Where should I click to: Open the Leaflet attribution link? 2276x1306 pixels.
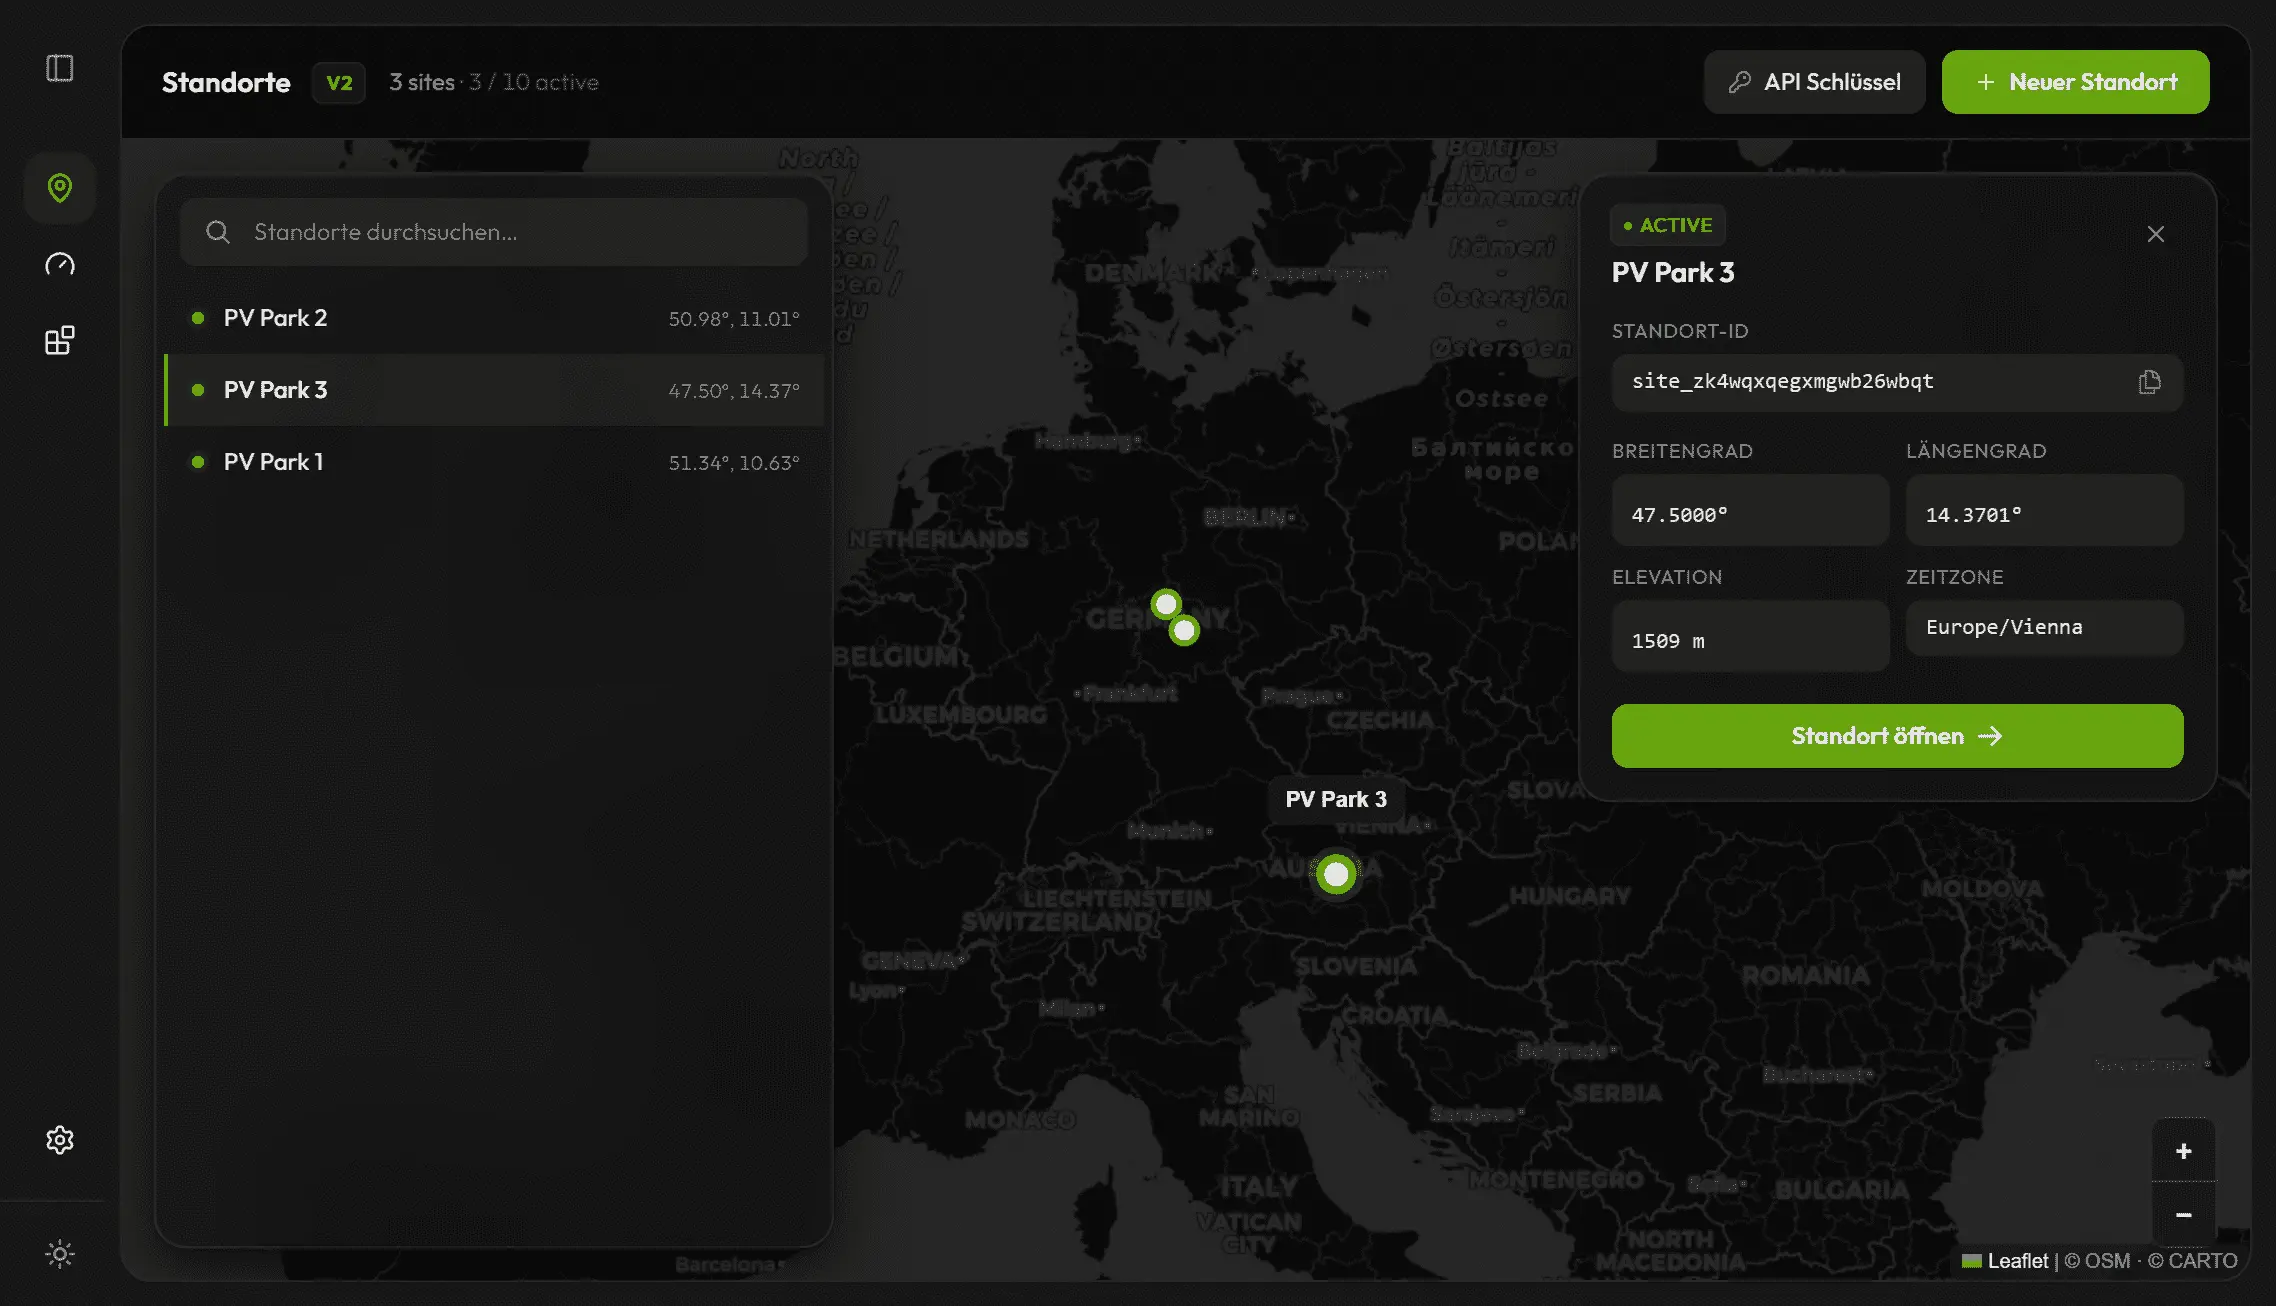click(x=2005, y=1261)
